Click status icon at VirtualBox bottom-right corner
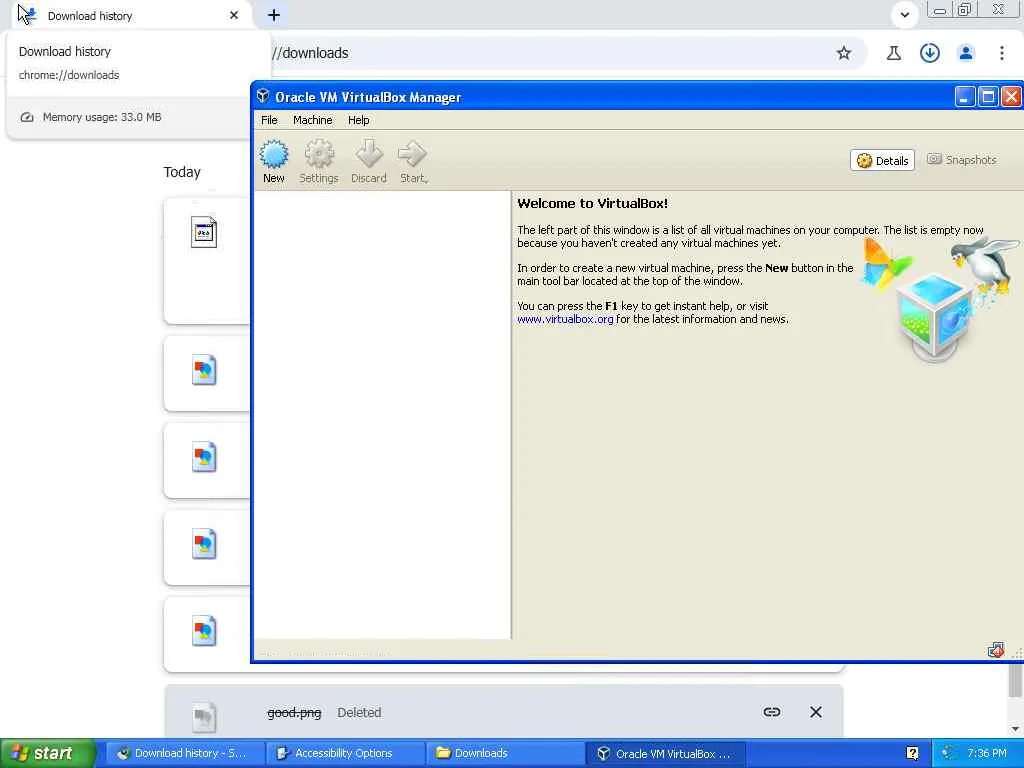Viewport: 1024px width, 768px height. [x=995, y=650]
